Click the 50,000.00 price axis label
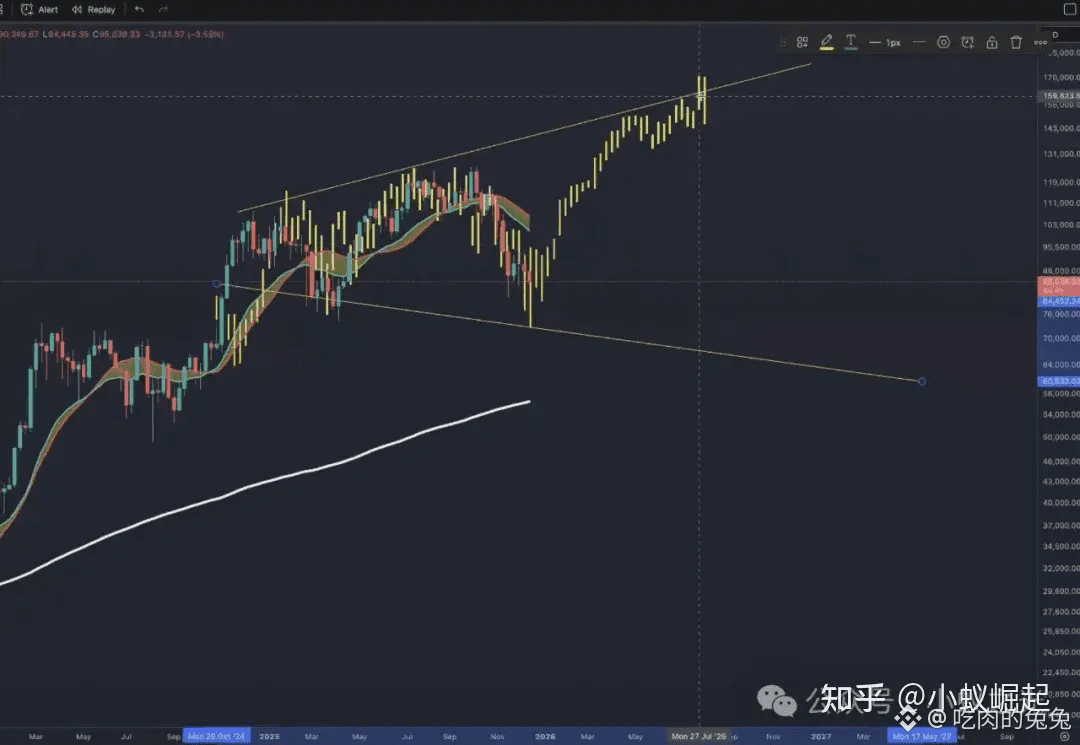Image resolution: width=1080 pixels, height=745 pixels. pos(1061,437)
